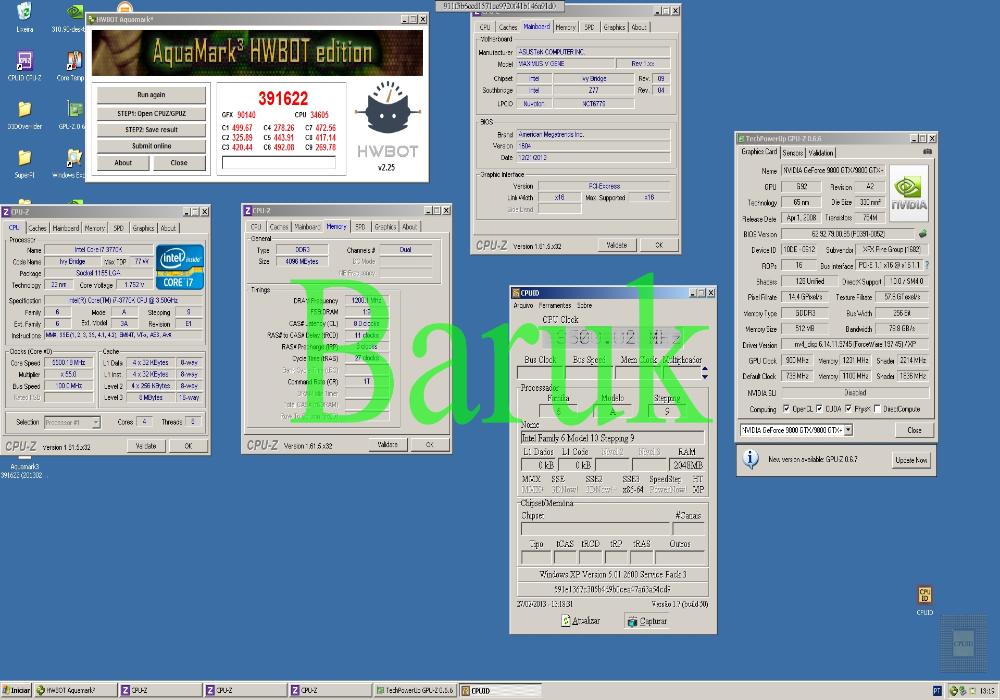The height and width of the screenshot is (700, 1000).
Task: Open the Ferramentas menu in CPUID window
Action: point(555,305)
